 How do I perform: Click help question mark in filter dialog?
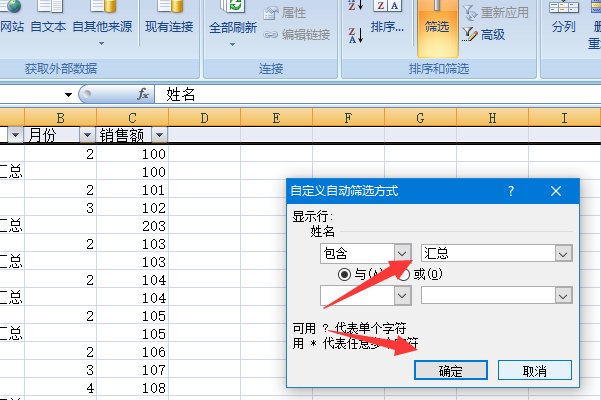pos(511,191)
